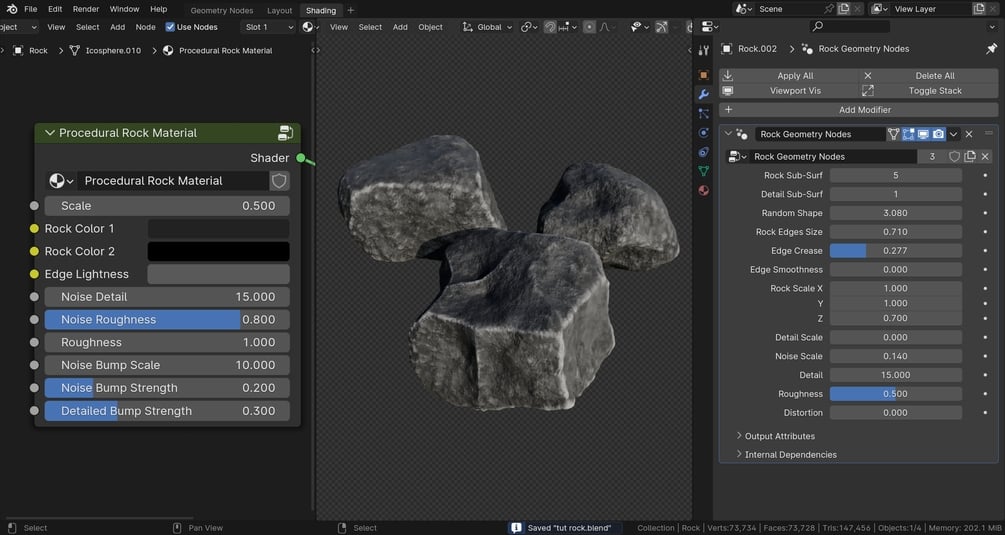Switch to the Geometry Nodes workspace tab
Image resolution: width=1005 pixels, height=535 pixels.
pyautogui.click(x=222, y=10)
